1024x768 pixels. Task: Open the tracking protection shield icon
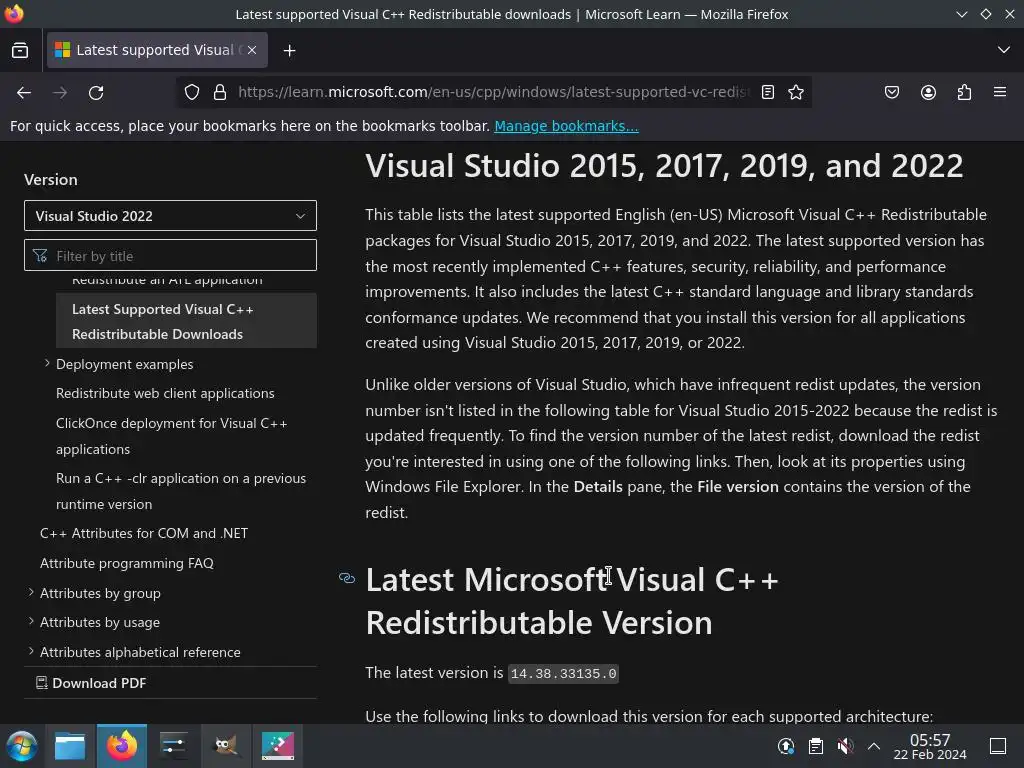(191, 92)
